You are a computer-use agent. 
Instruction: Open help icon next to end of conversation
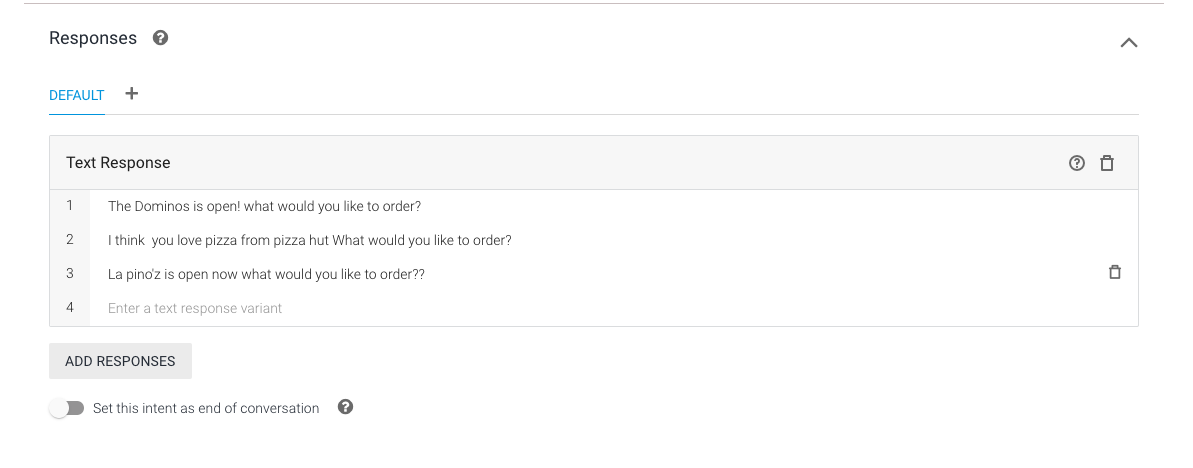[x=345, y=407]
